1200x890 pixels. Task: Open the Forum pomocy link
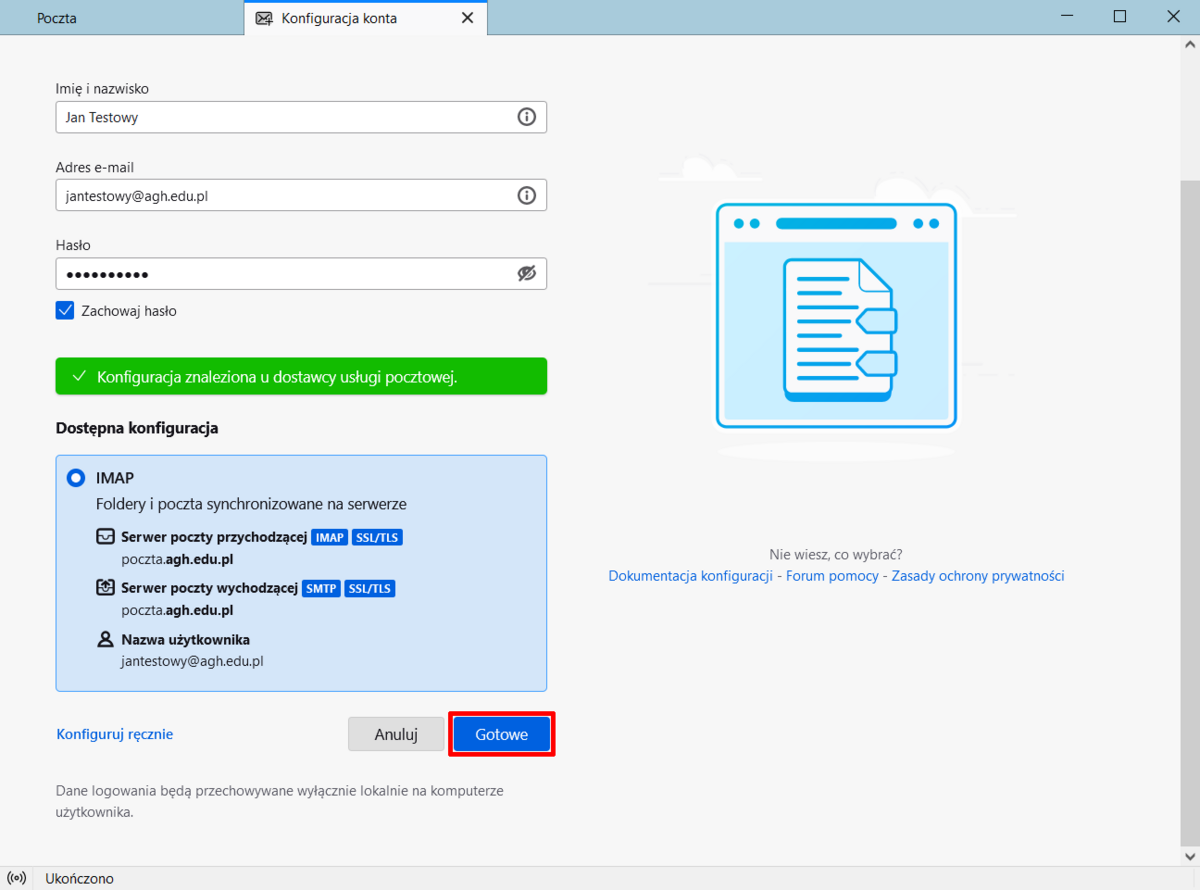(832, 576)
